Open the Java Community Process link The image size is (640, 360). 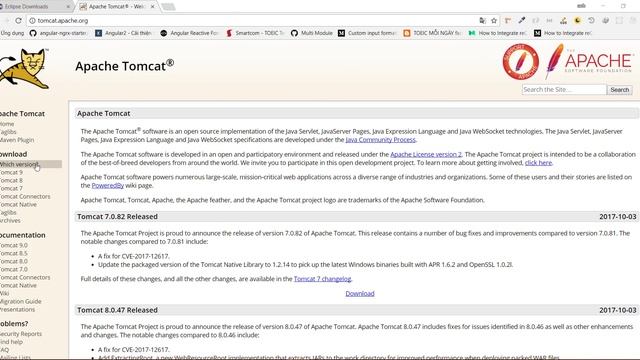point(380,140)
